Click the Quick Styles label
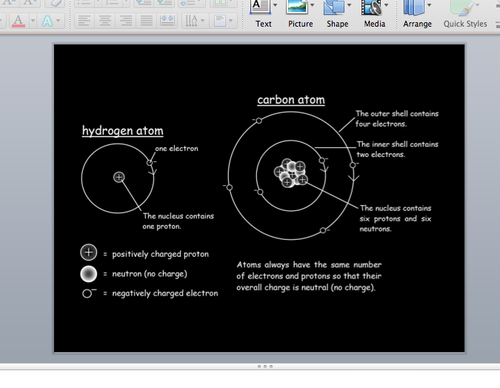 pyautogui.click(x=465, y=24)
